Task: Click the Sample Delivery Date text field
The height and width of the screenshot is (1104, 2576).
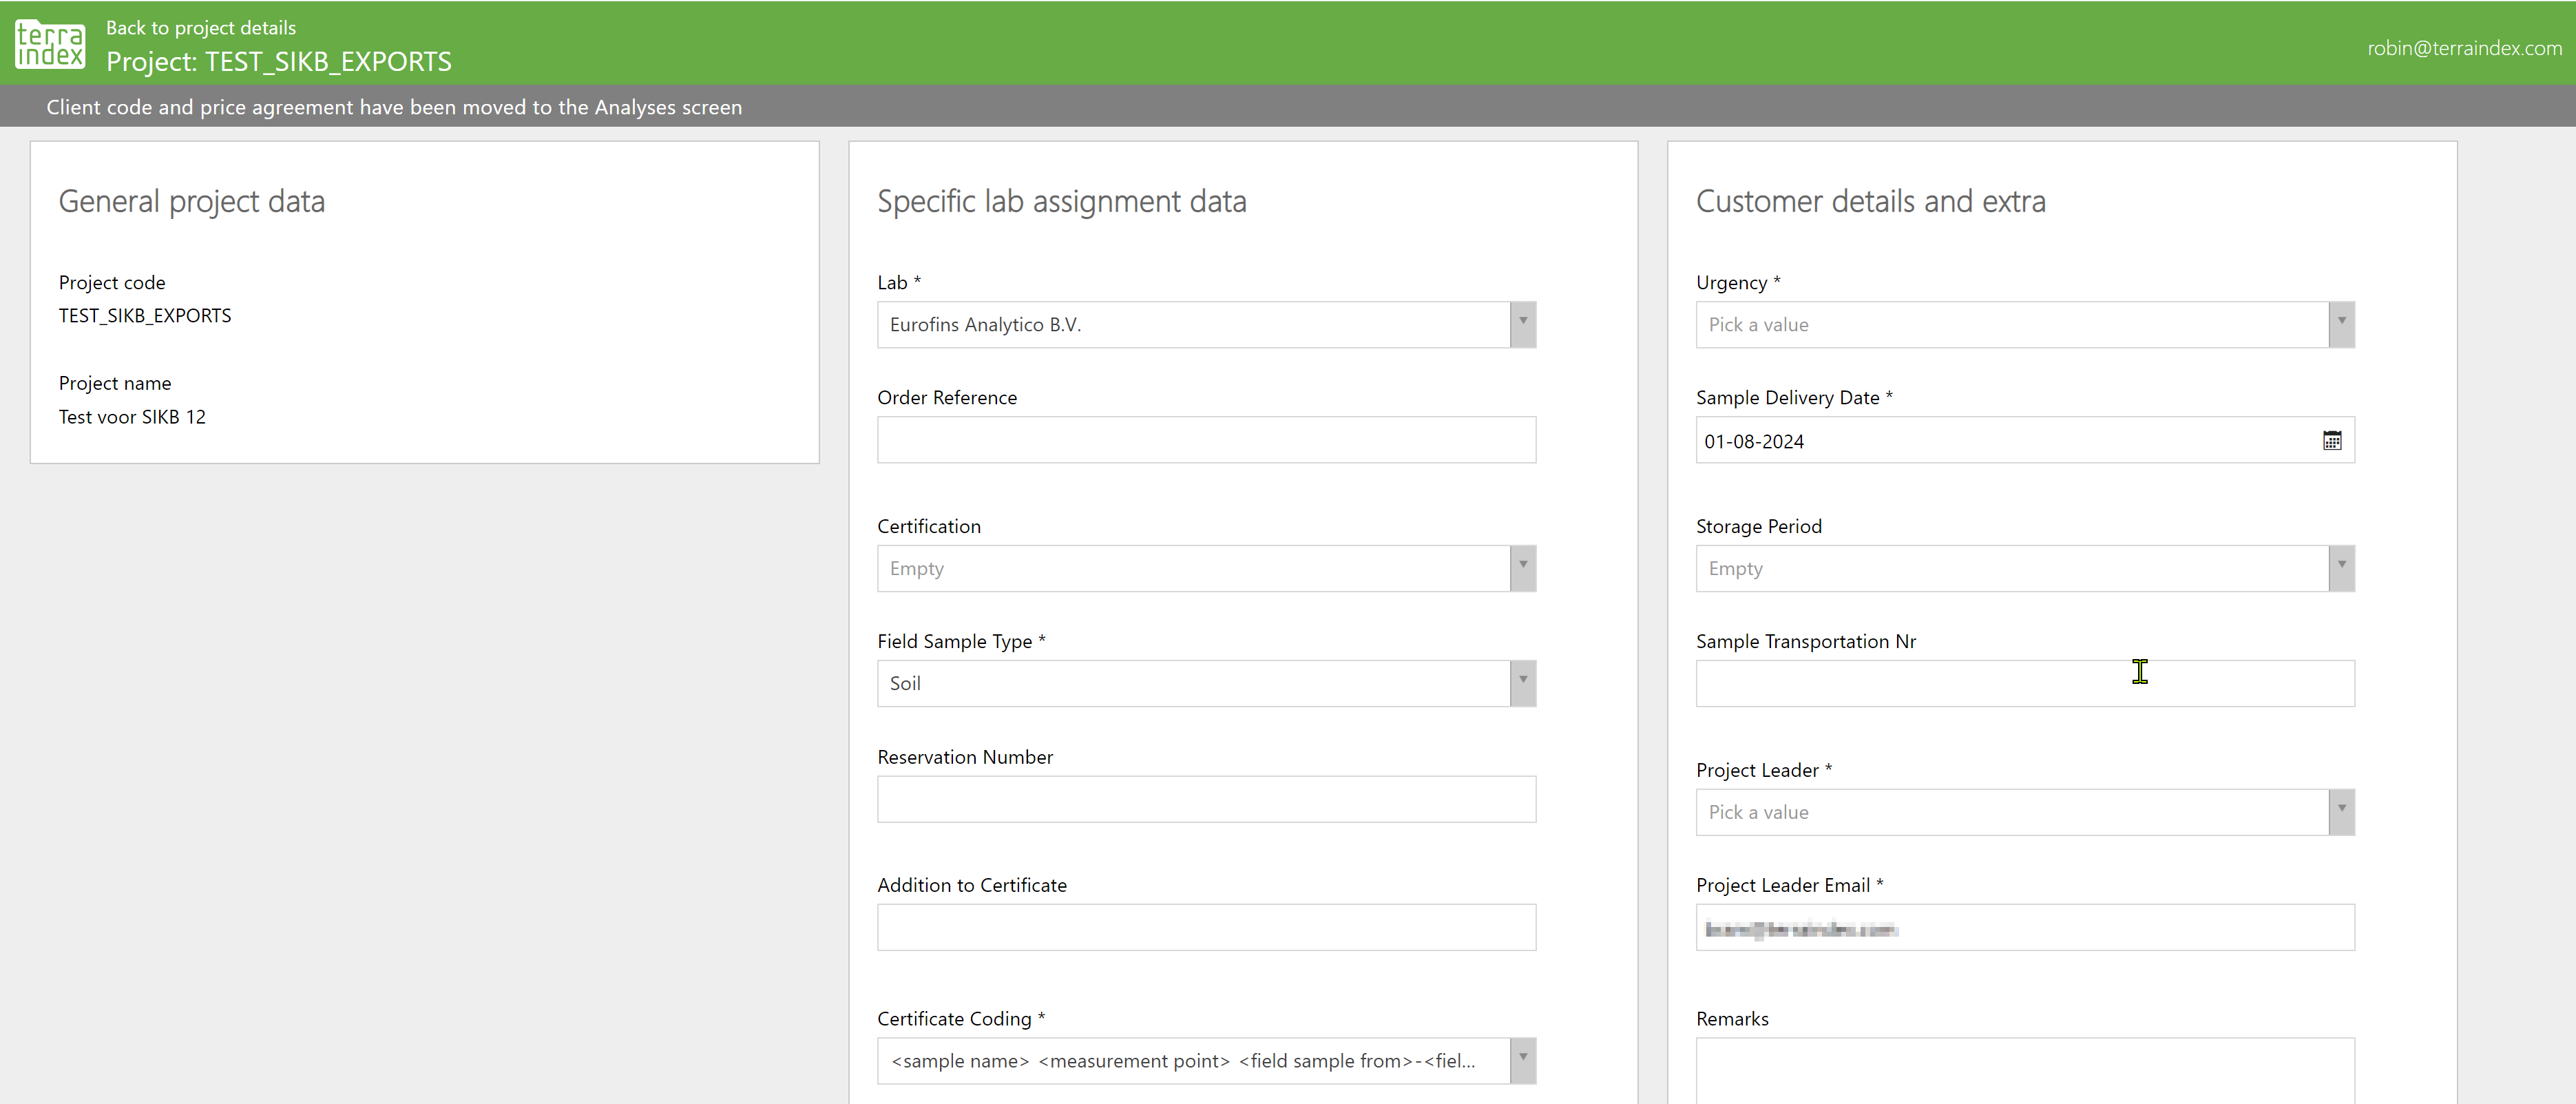Action: (x=2000, y=441)
